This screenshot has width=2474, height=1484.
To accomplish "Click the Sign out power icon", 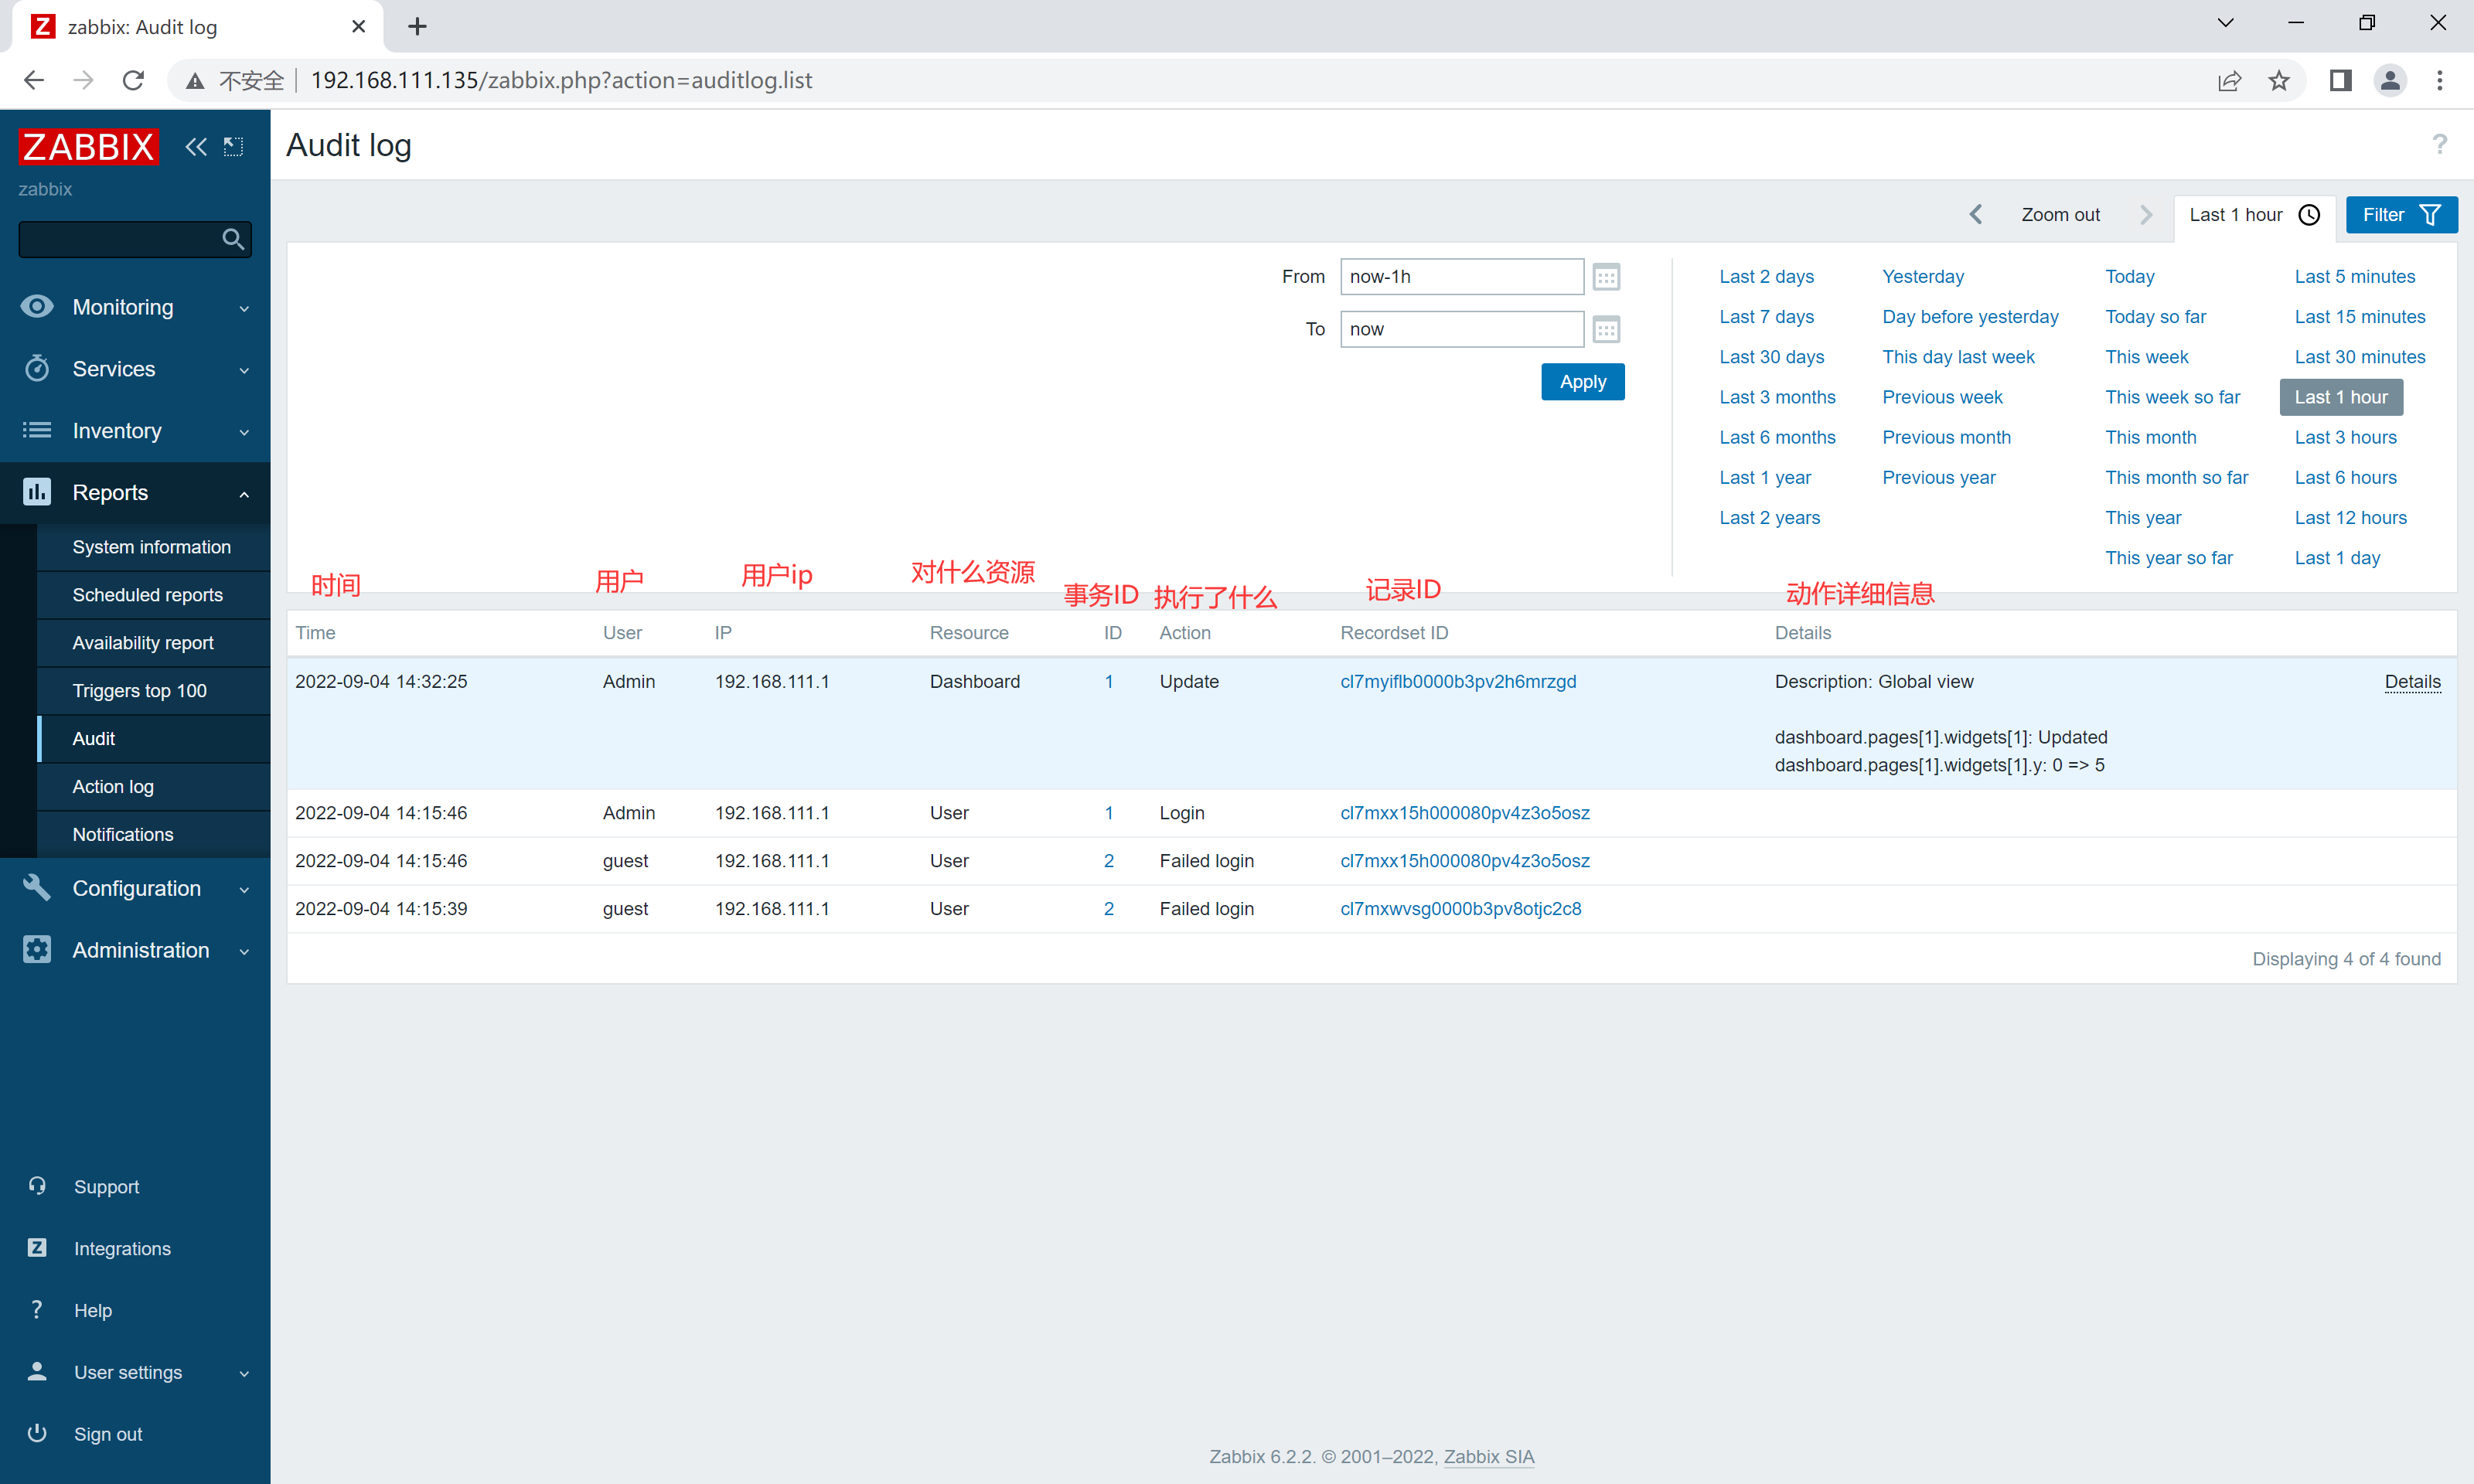I will (37, 1432).
